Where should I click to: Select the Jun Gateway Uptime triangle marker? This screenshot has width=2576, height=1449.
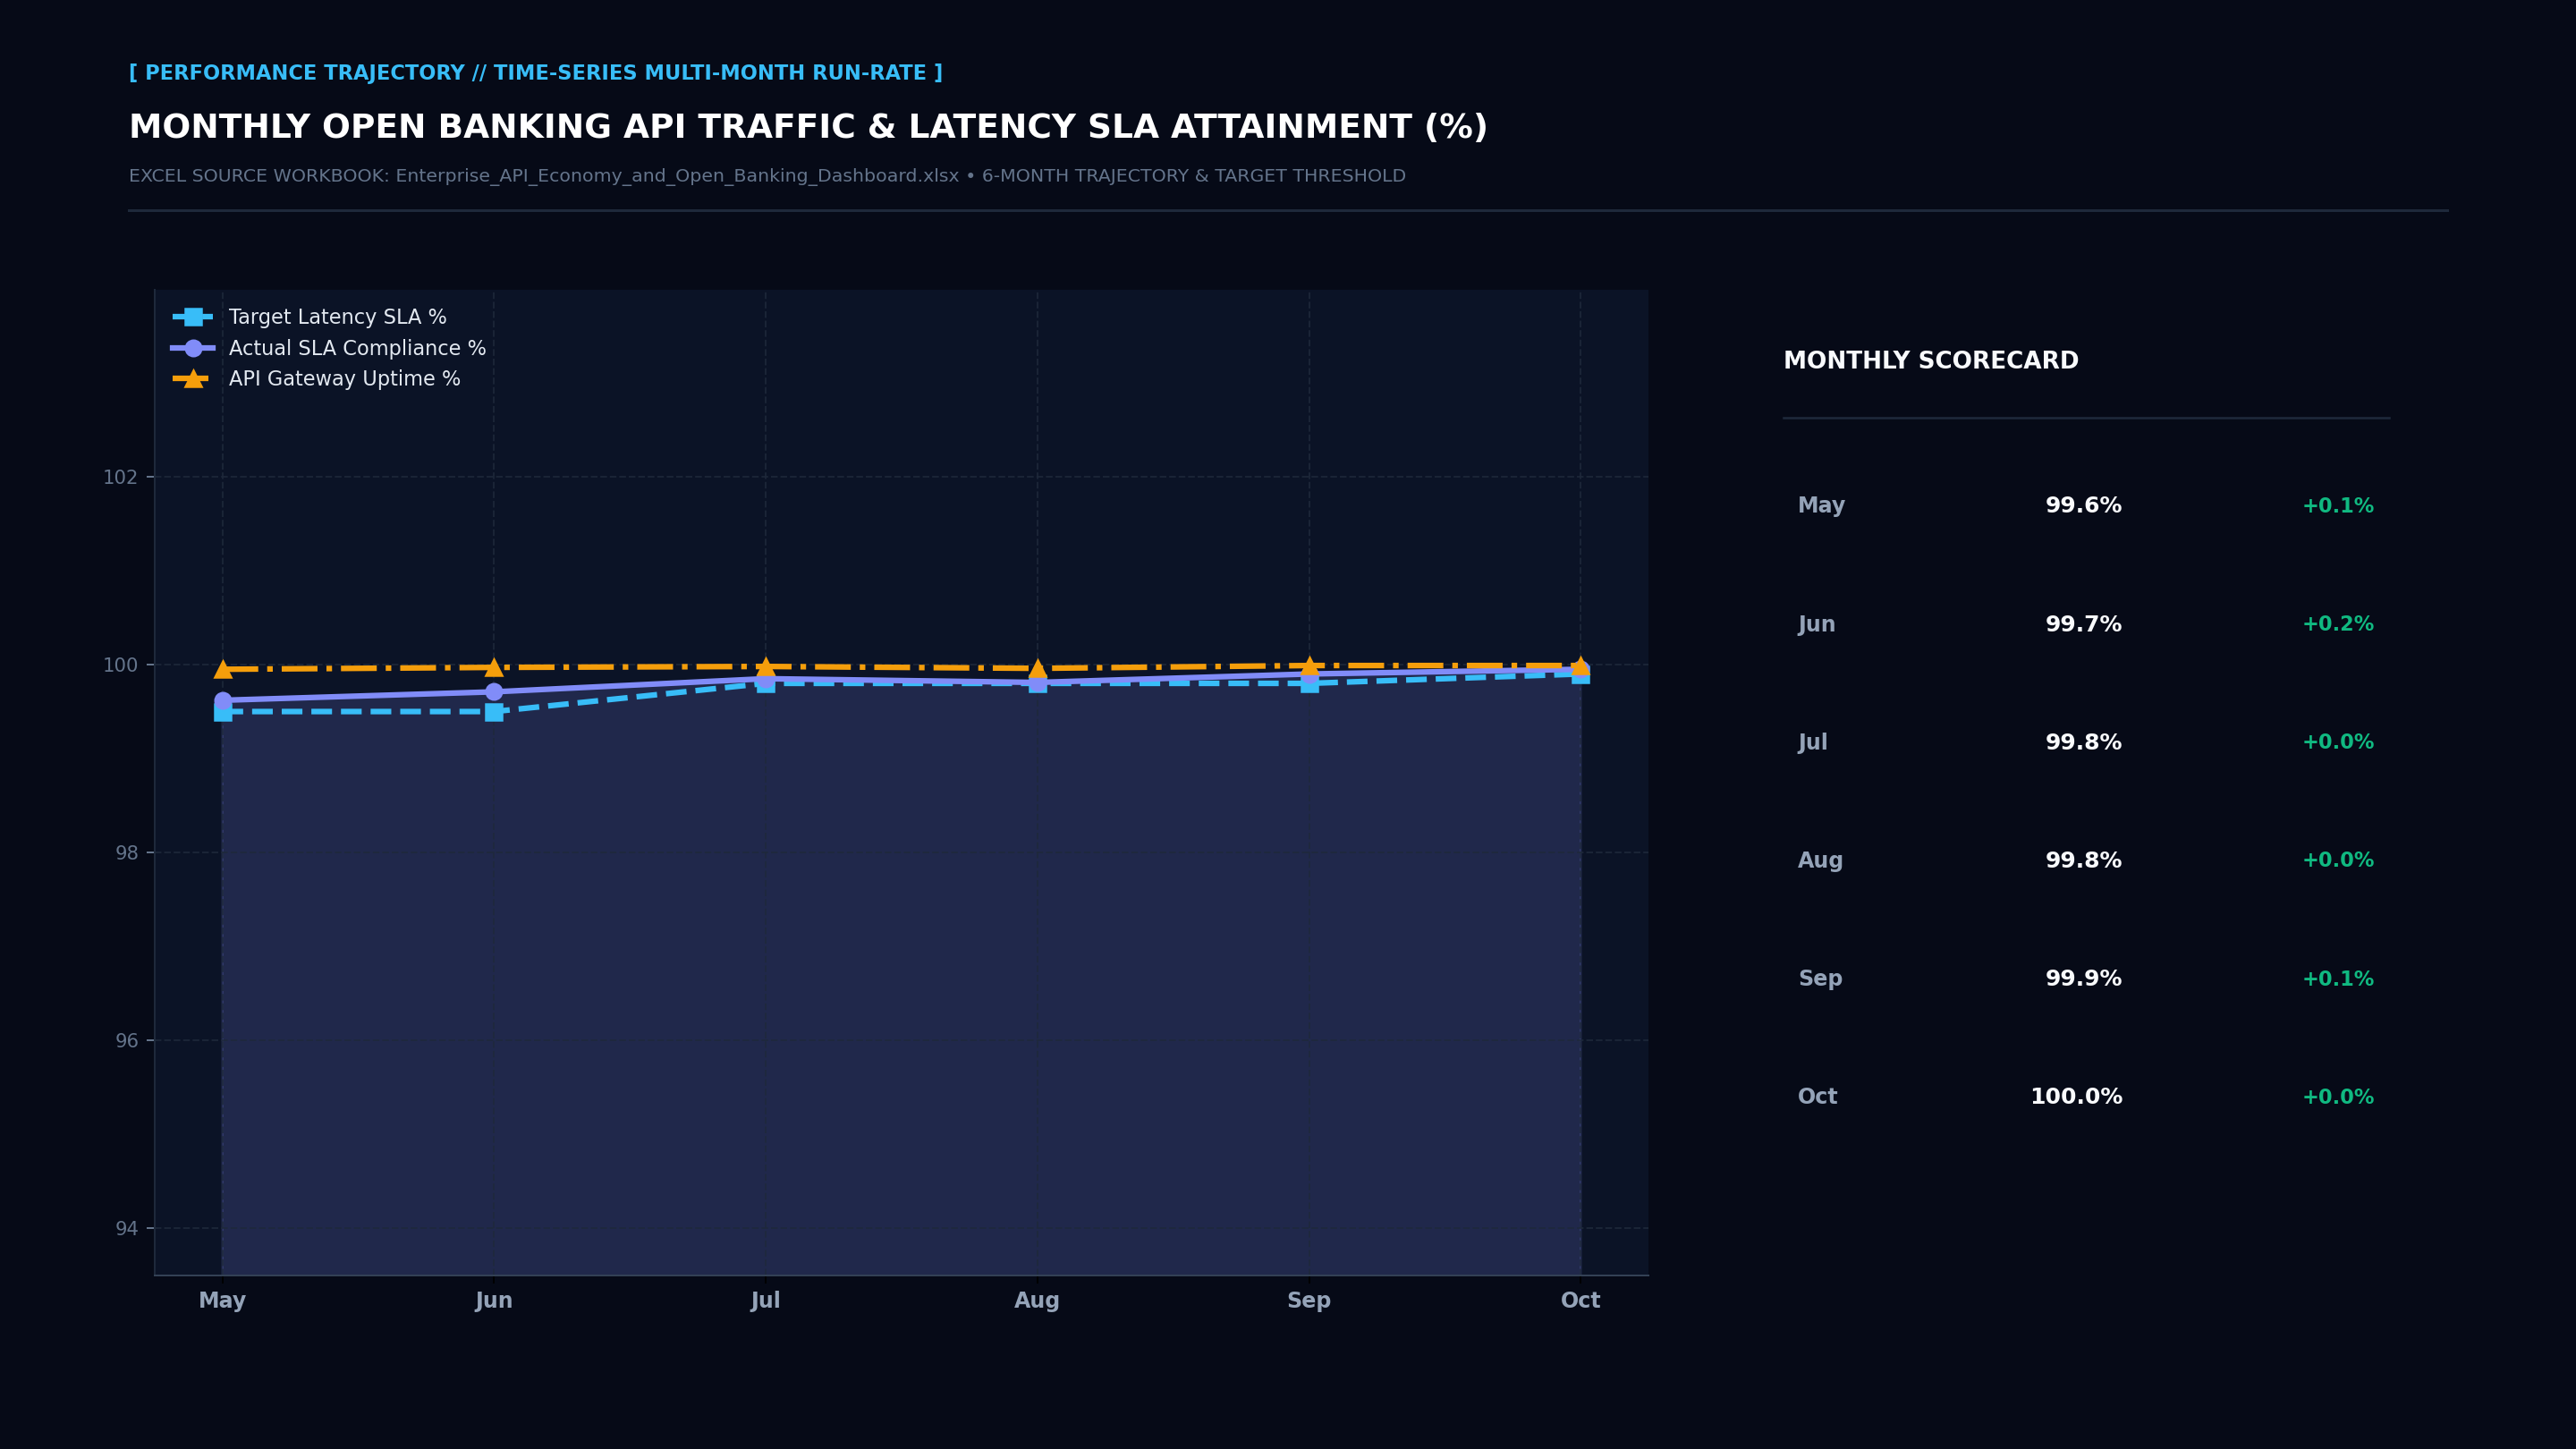tap(494, 667)
